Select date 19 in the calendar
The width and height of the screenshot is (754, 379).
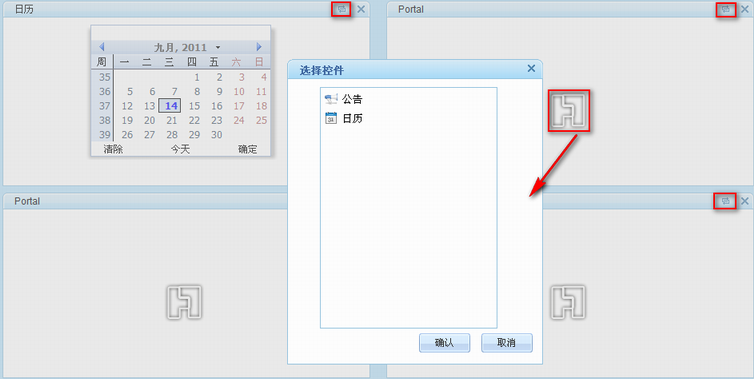click(x=127, y=120)
